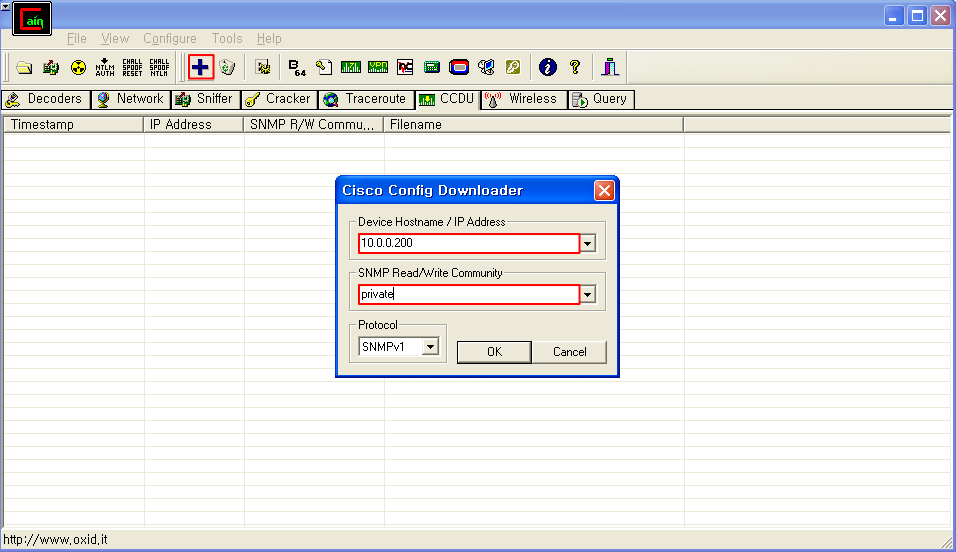Click the http://www.oxid.it status bar text
This screenshot has width=956, height=552.
tap(55, 539)
